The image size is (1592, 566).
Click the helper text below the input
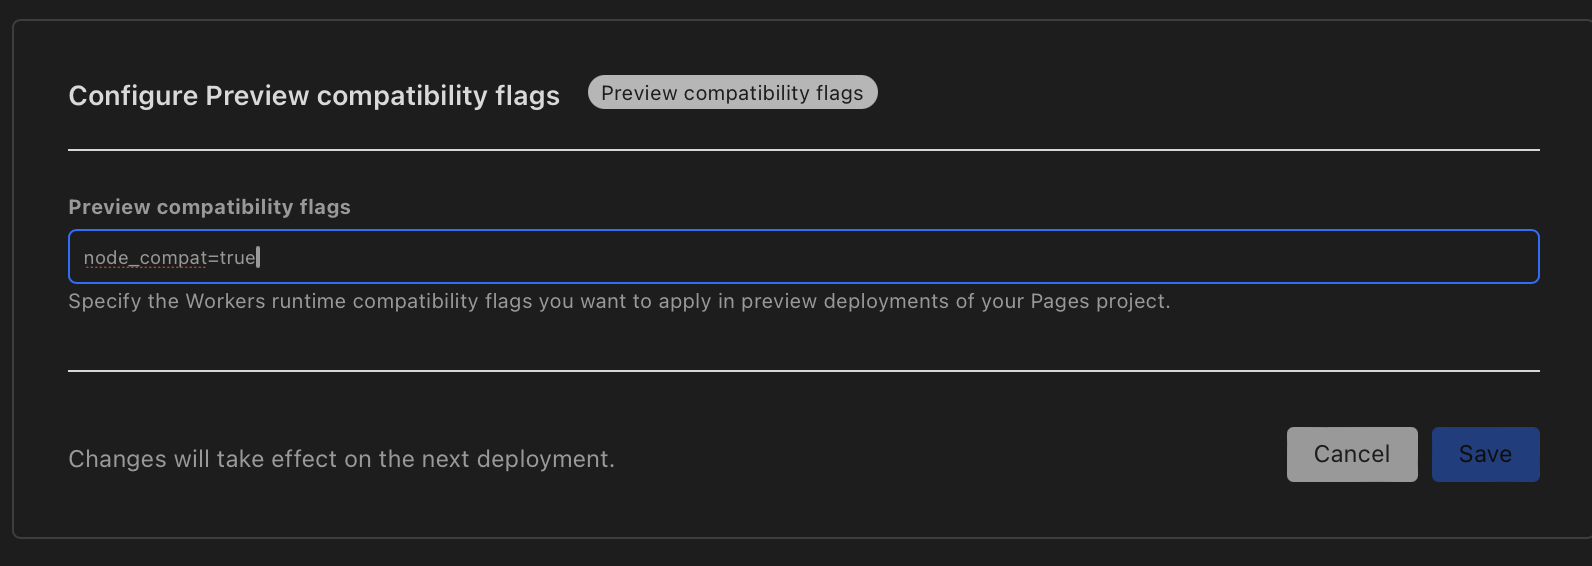point(618,301)
